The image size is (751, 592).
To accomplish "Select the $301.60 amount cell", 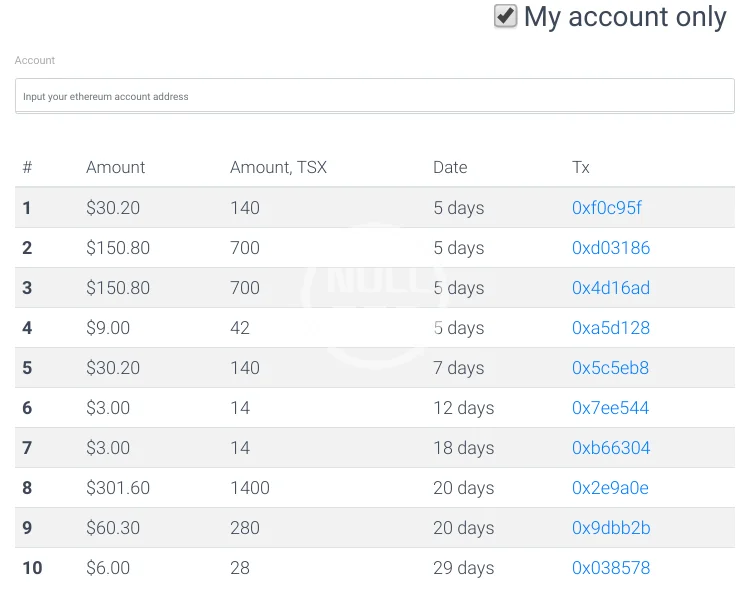I will click(118, 488).
